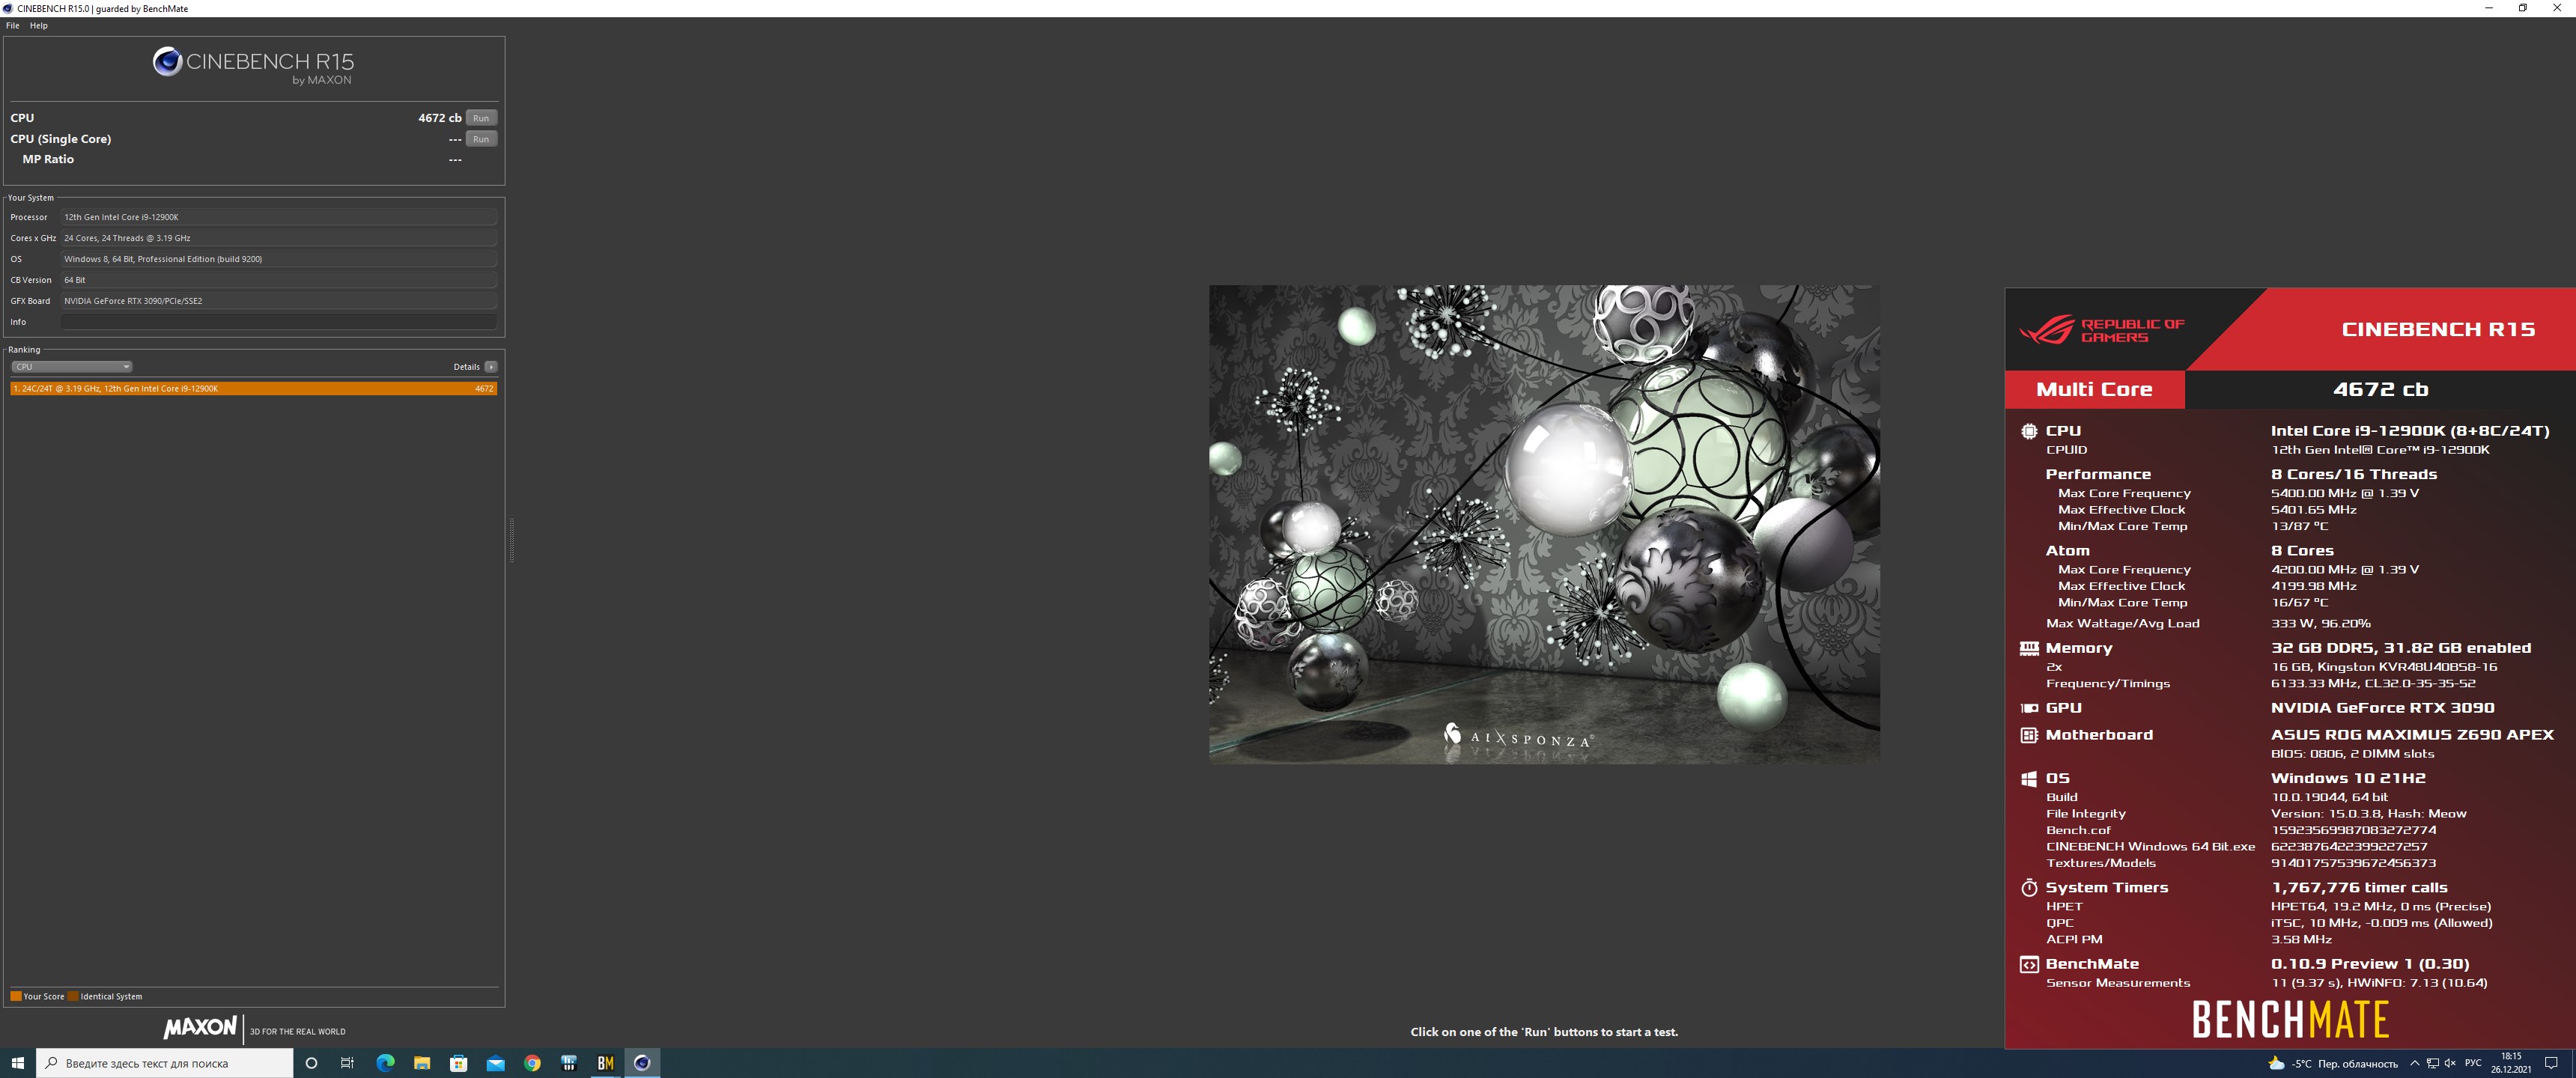
Task: Switch to Cinebench taskbar icon
Action: [642, 1063]
